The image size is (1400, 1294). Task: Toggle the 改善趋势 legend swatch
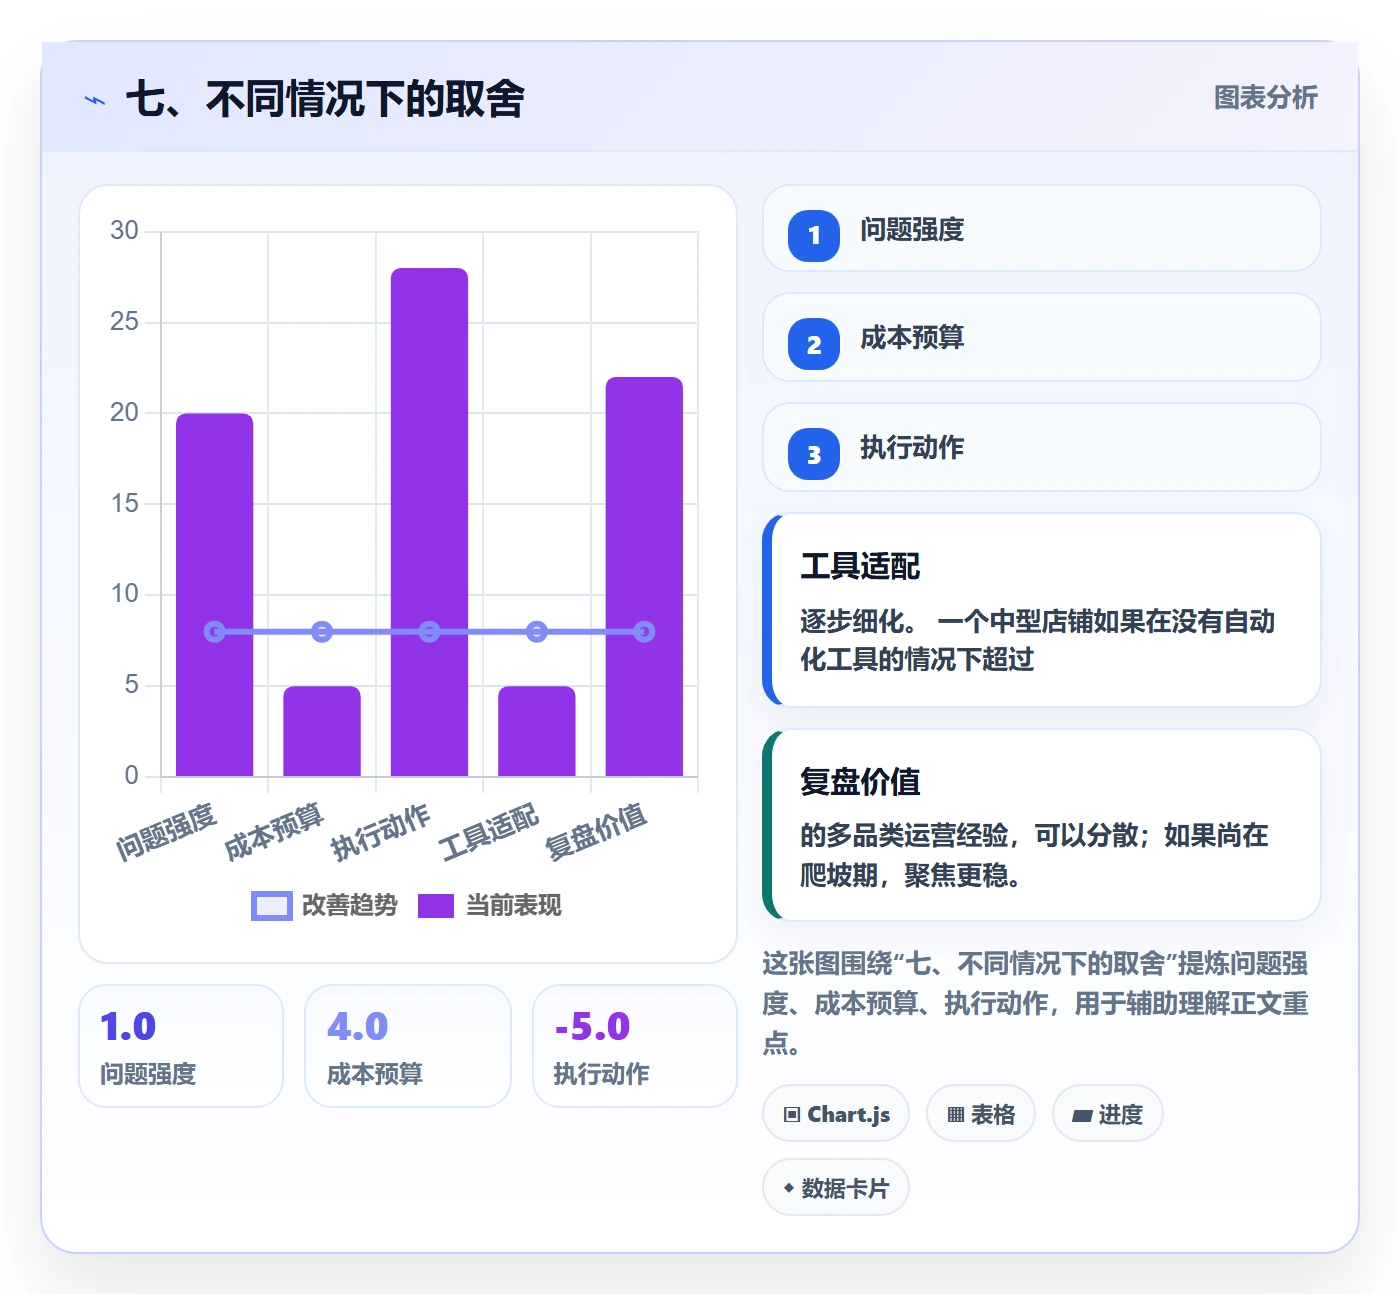(271, 906)
